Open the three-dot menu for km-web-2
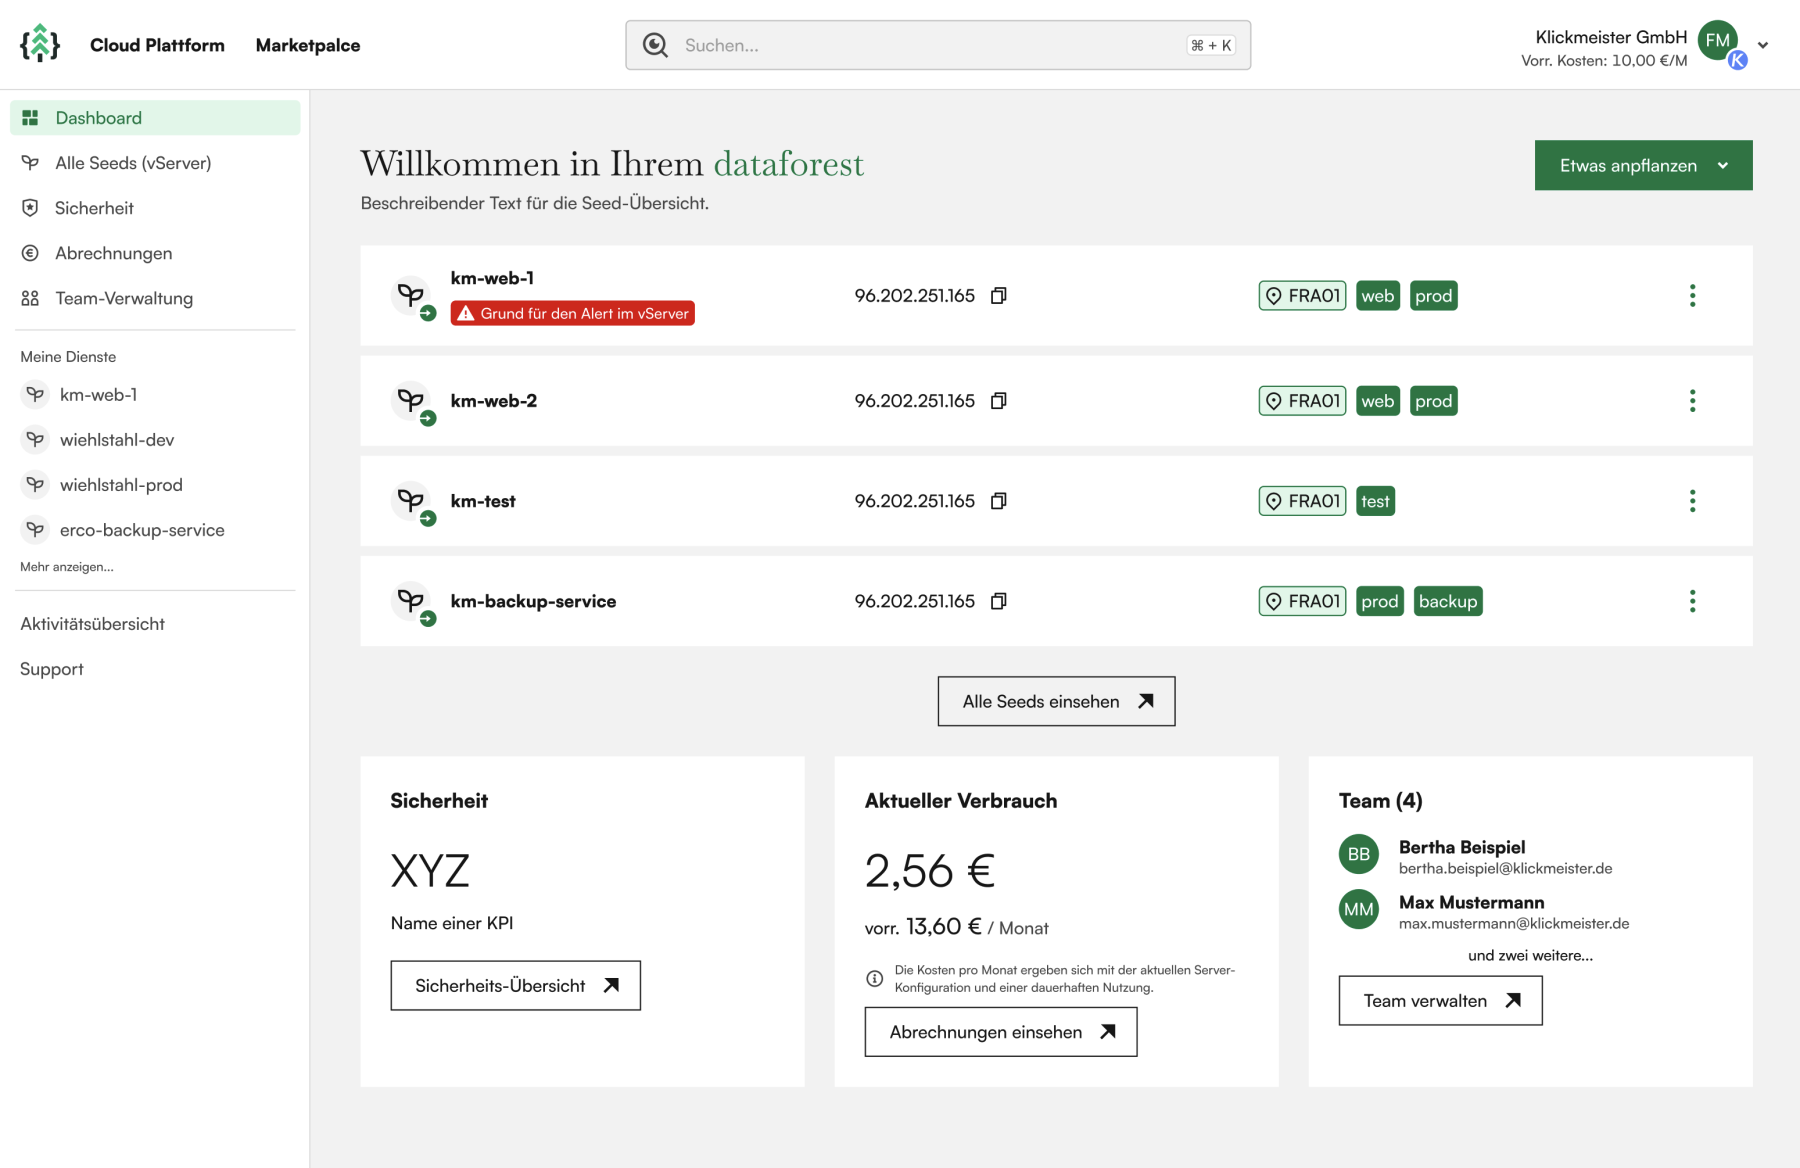 pos(1692,401)
